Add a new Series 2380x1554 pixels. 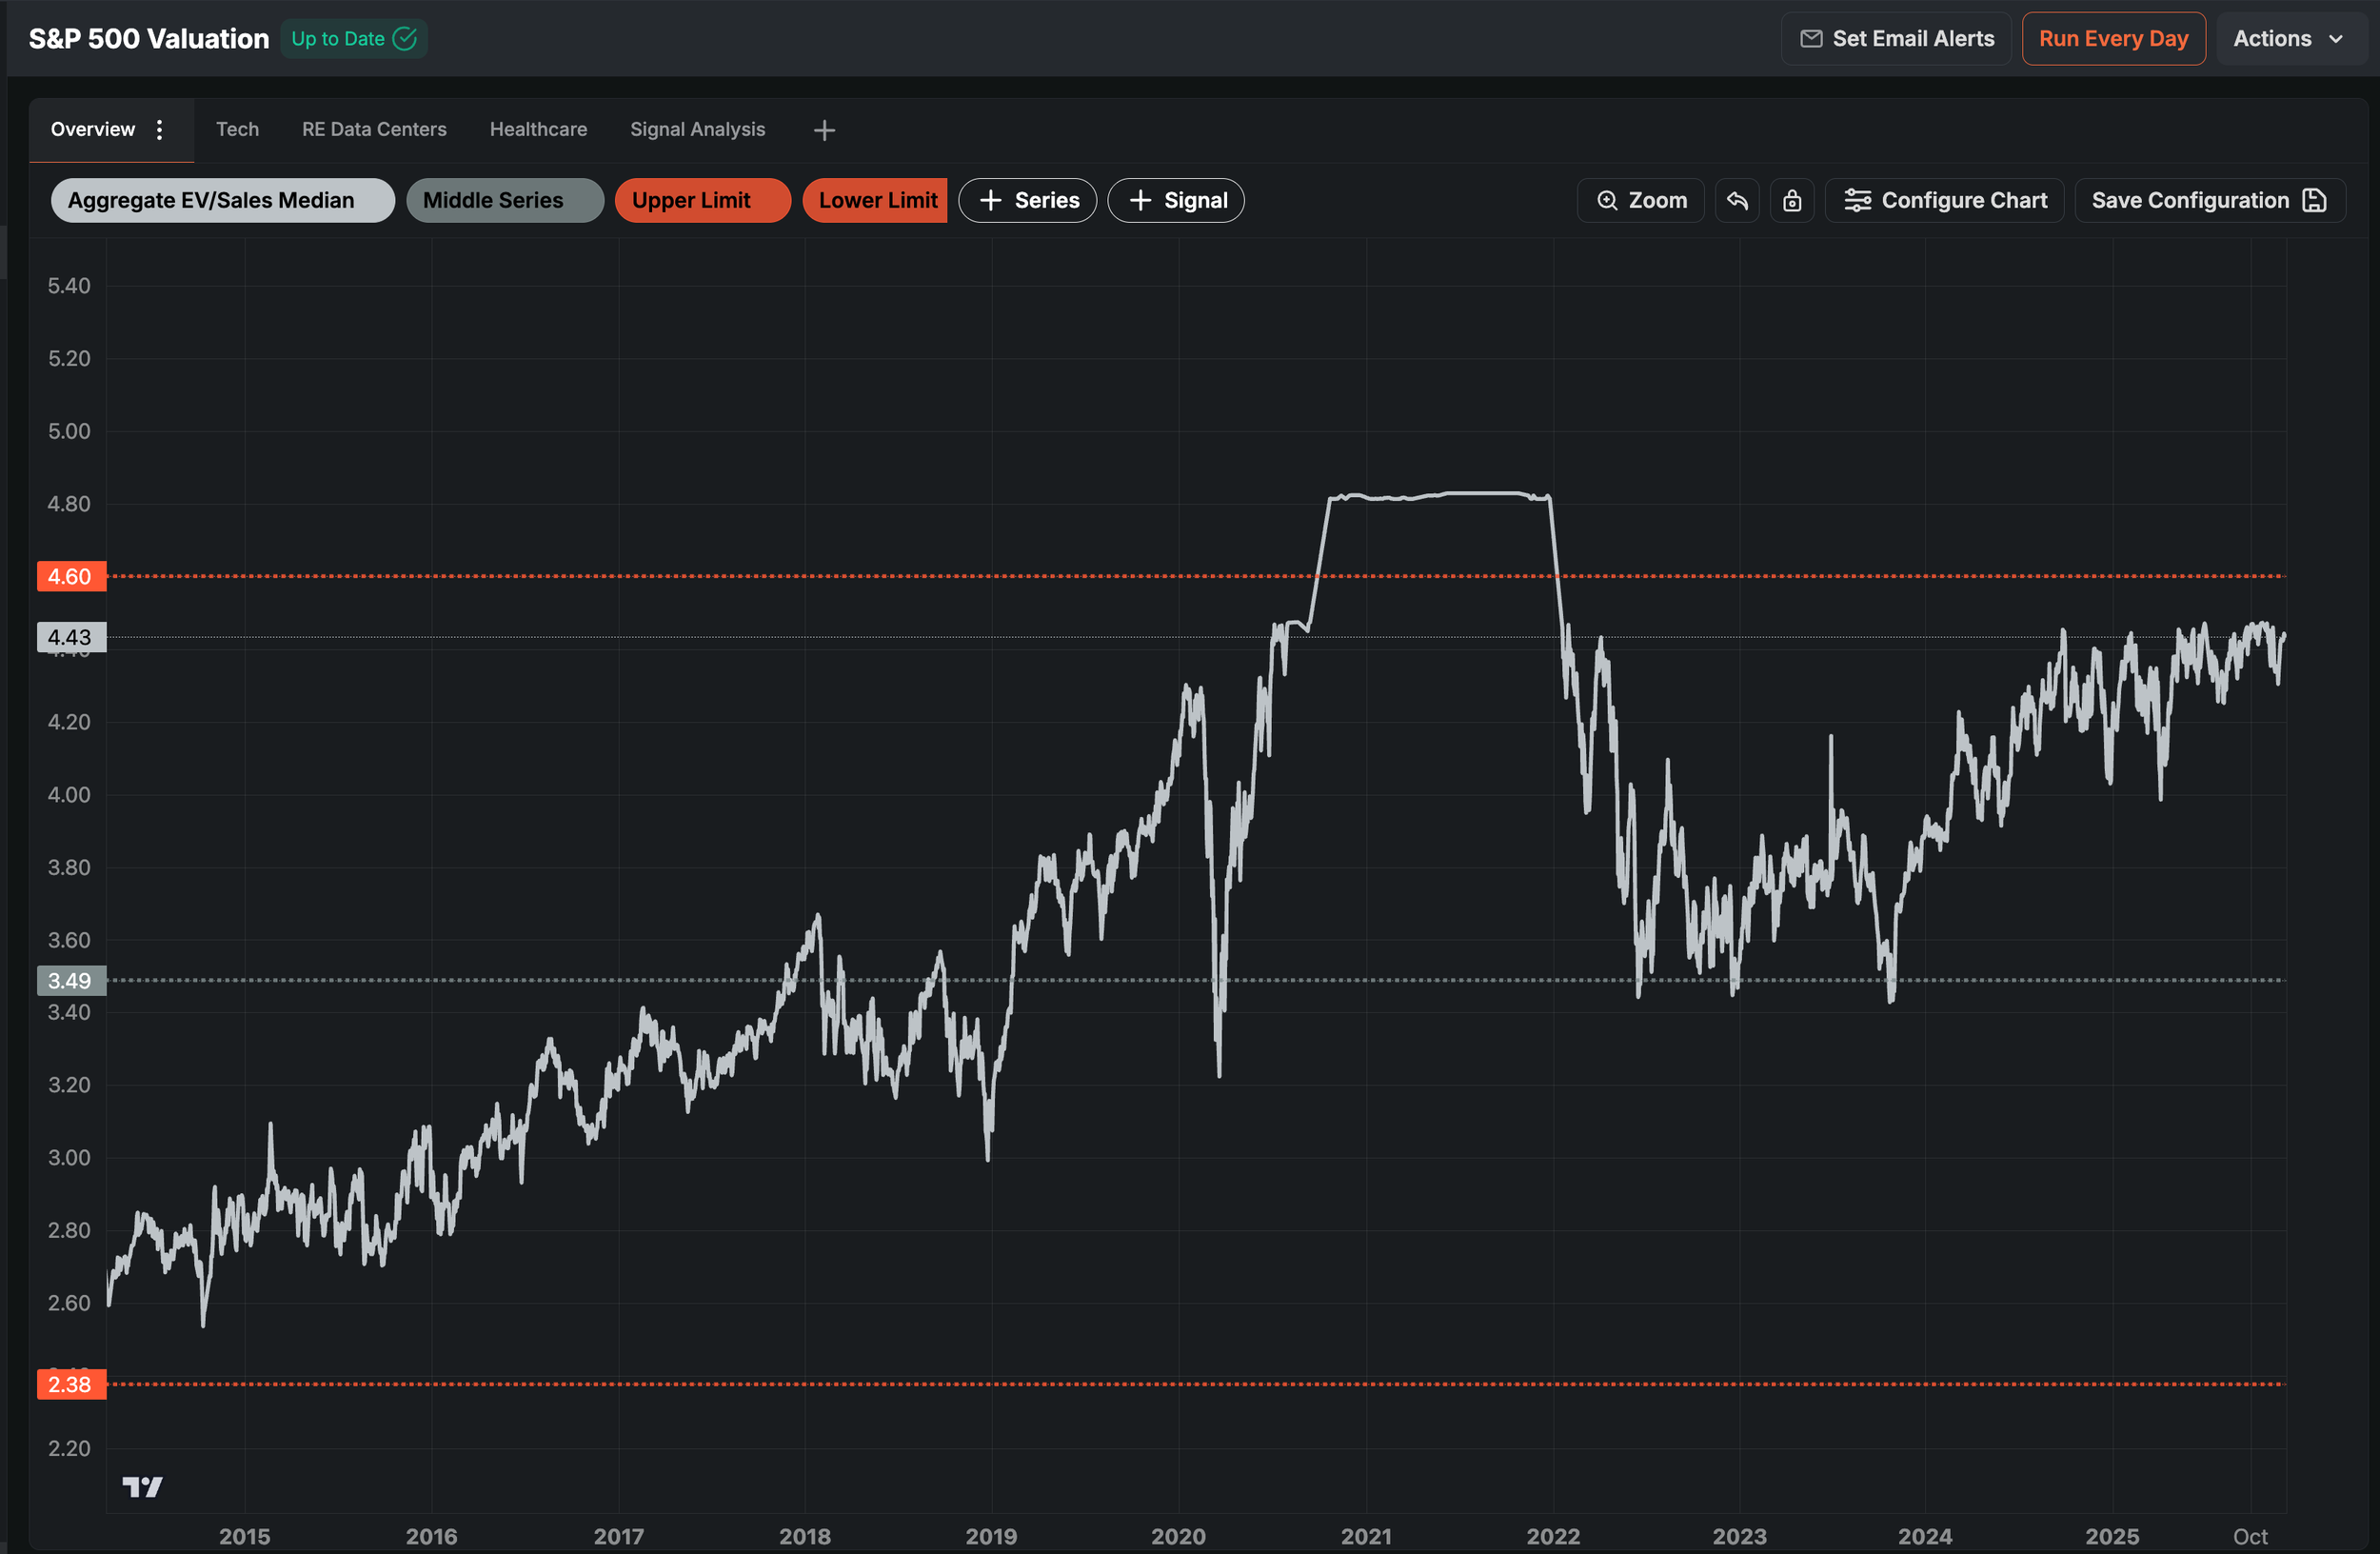pyautogui.click(x=1027, y=200)
